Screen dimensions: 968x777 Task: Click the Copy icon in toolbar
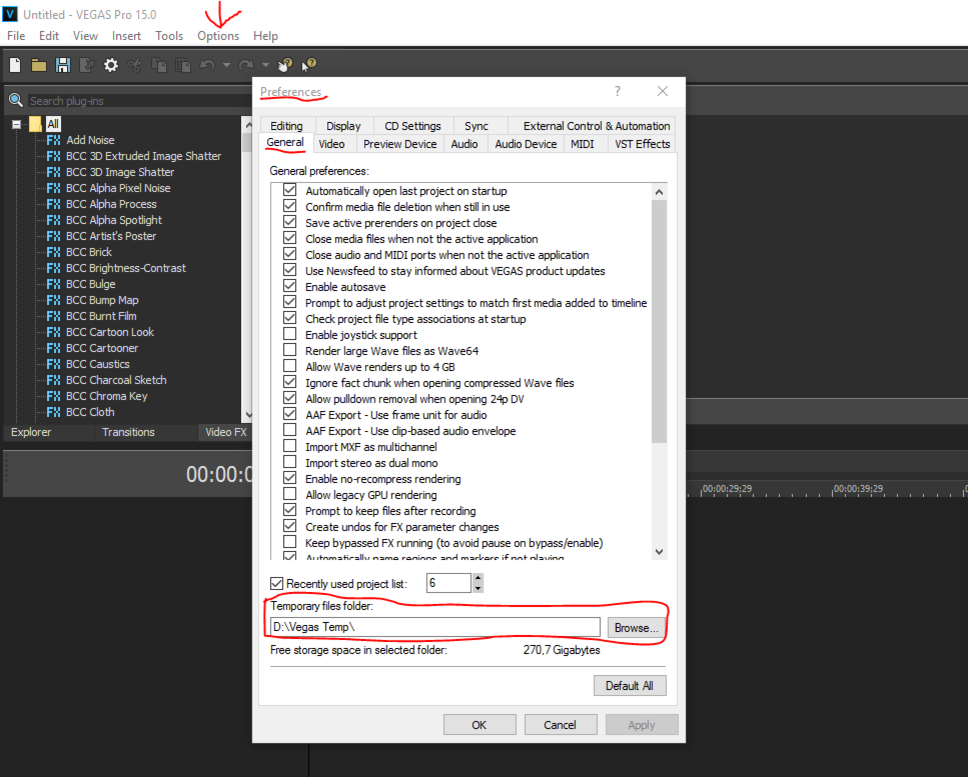pyautogui.click(x=159, y=65)
